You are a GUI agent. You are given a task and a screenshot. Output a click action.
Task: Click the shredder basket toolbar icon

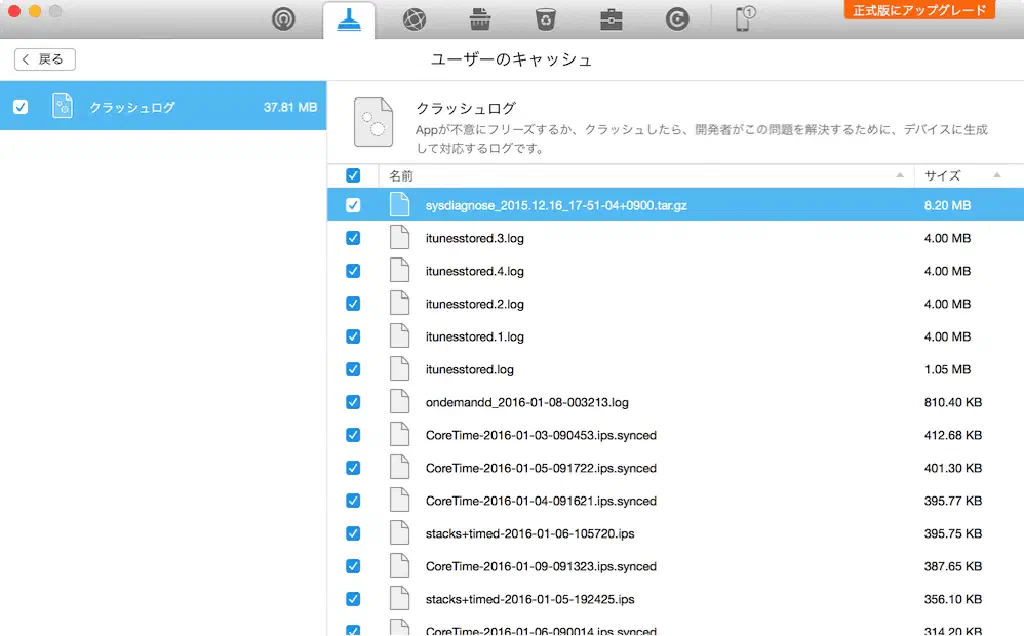click(480, 19)
